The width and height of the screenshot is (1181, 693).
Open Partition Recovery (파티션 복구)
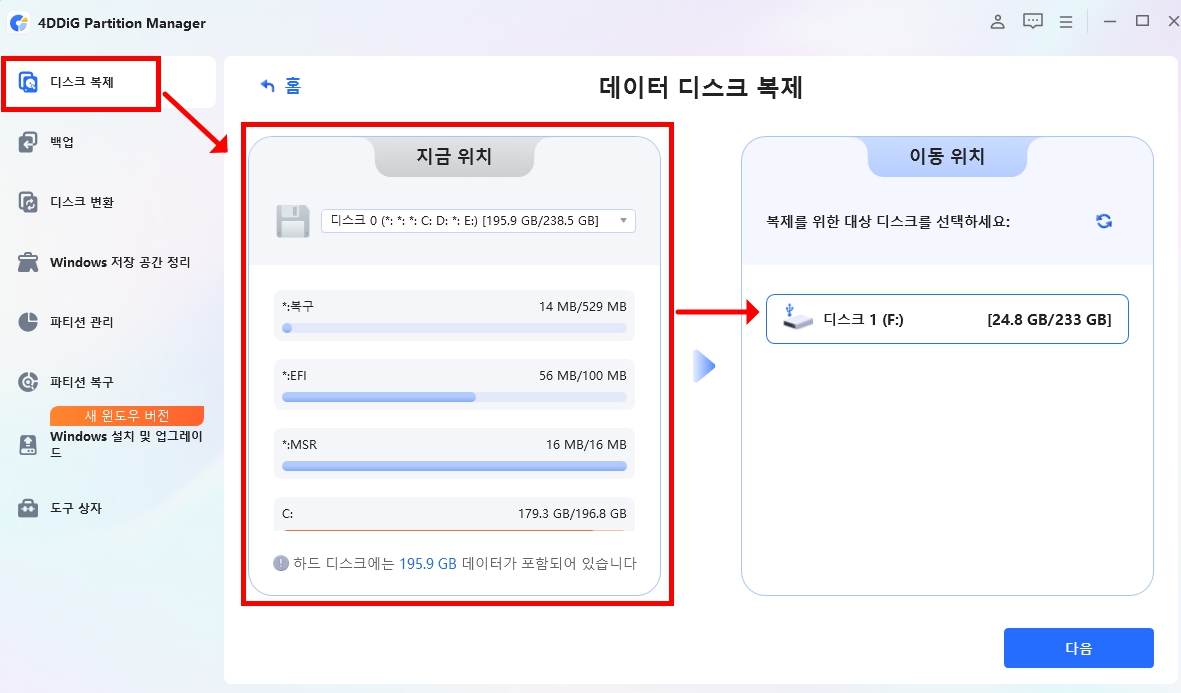[x=81, y=382]
